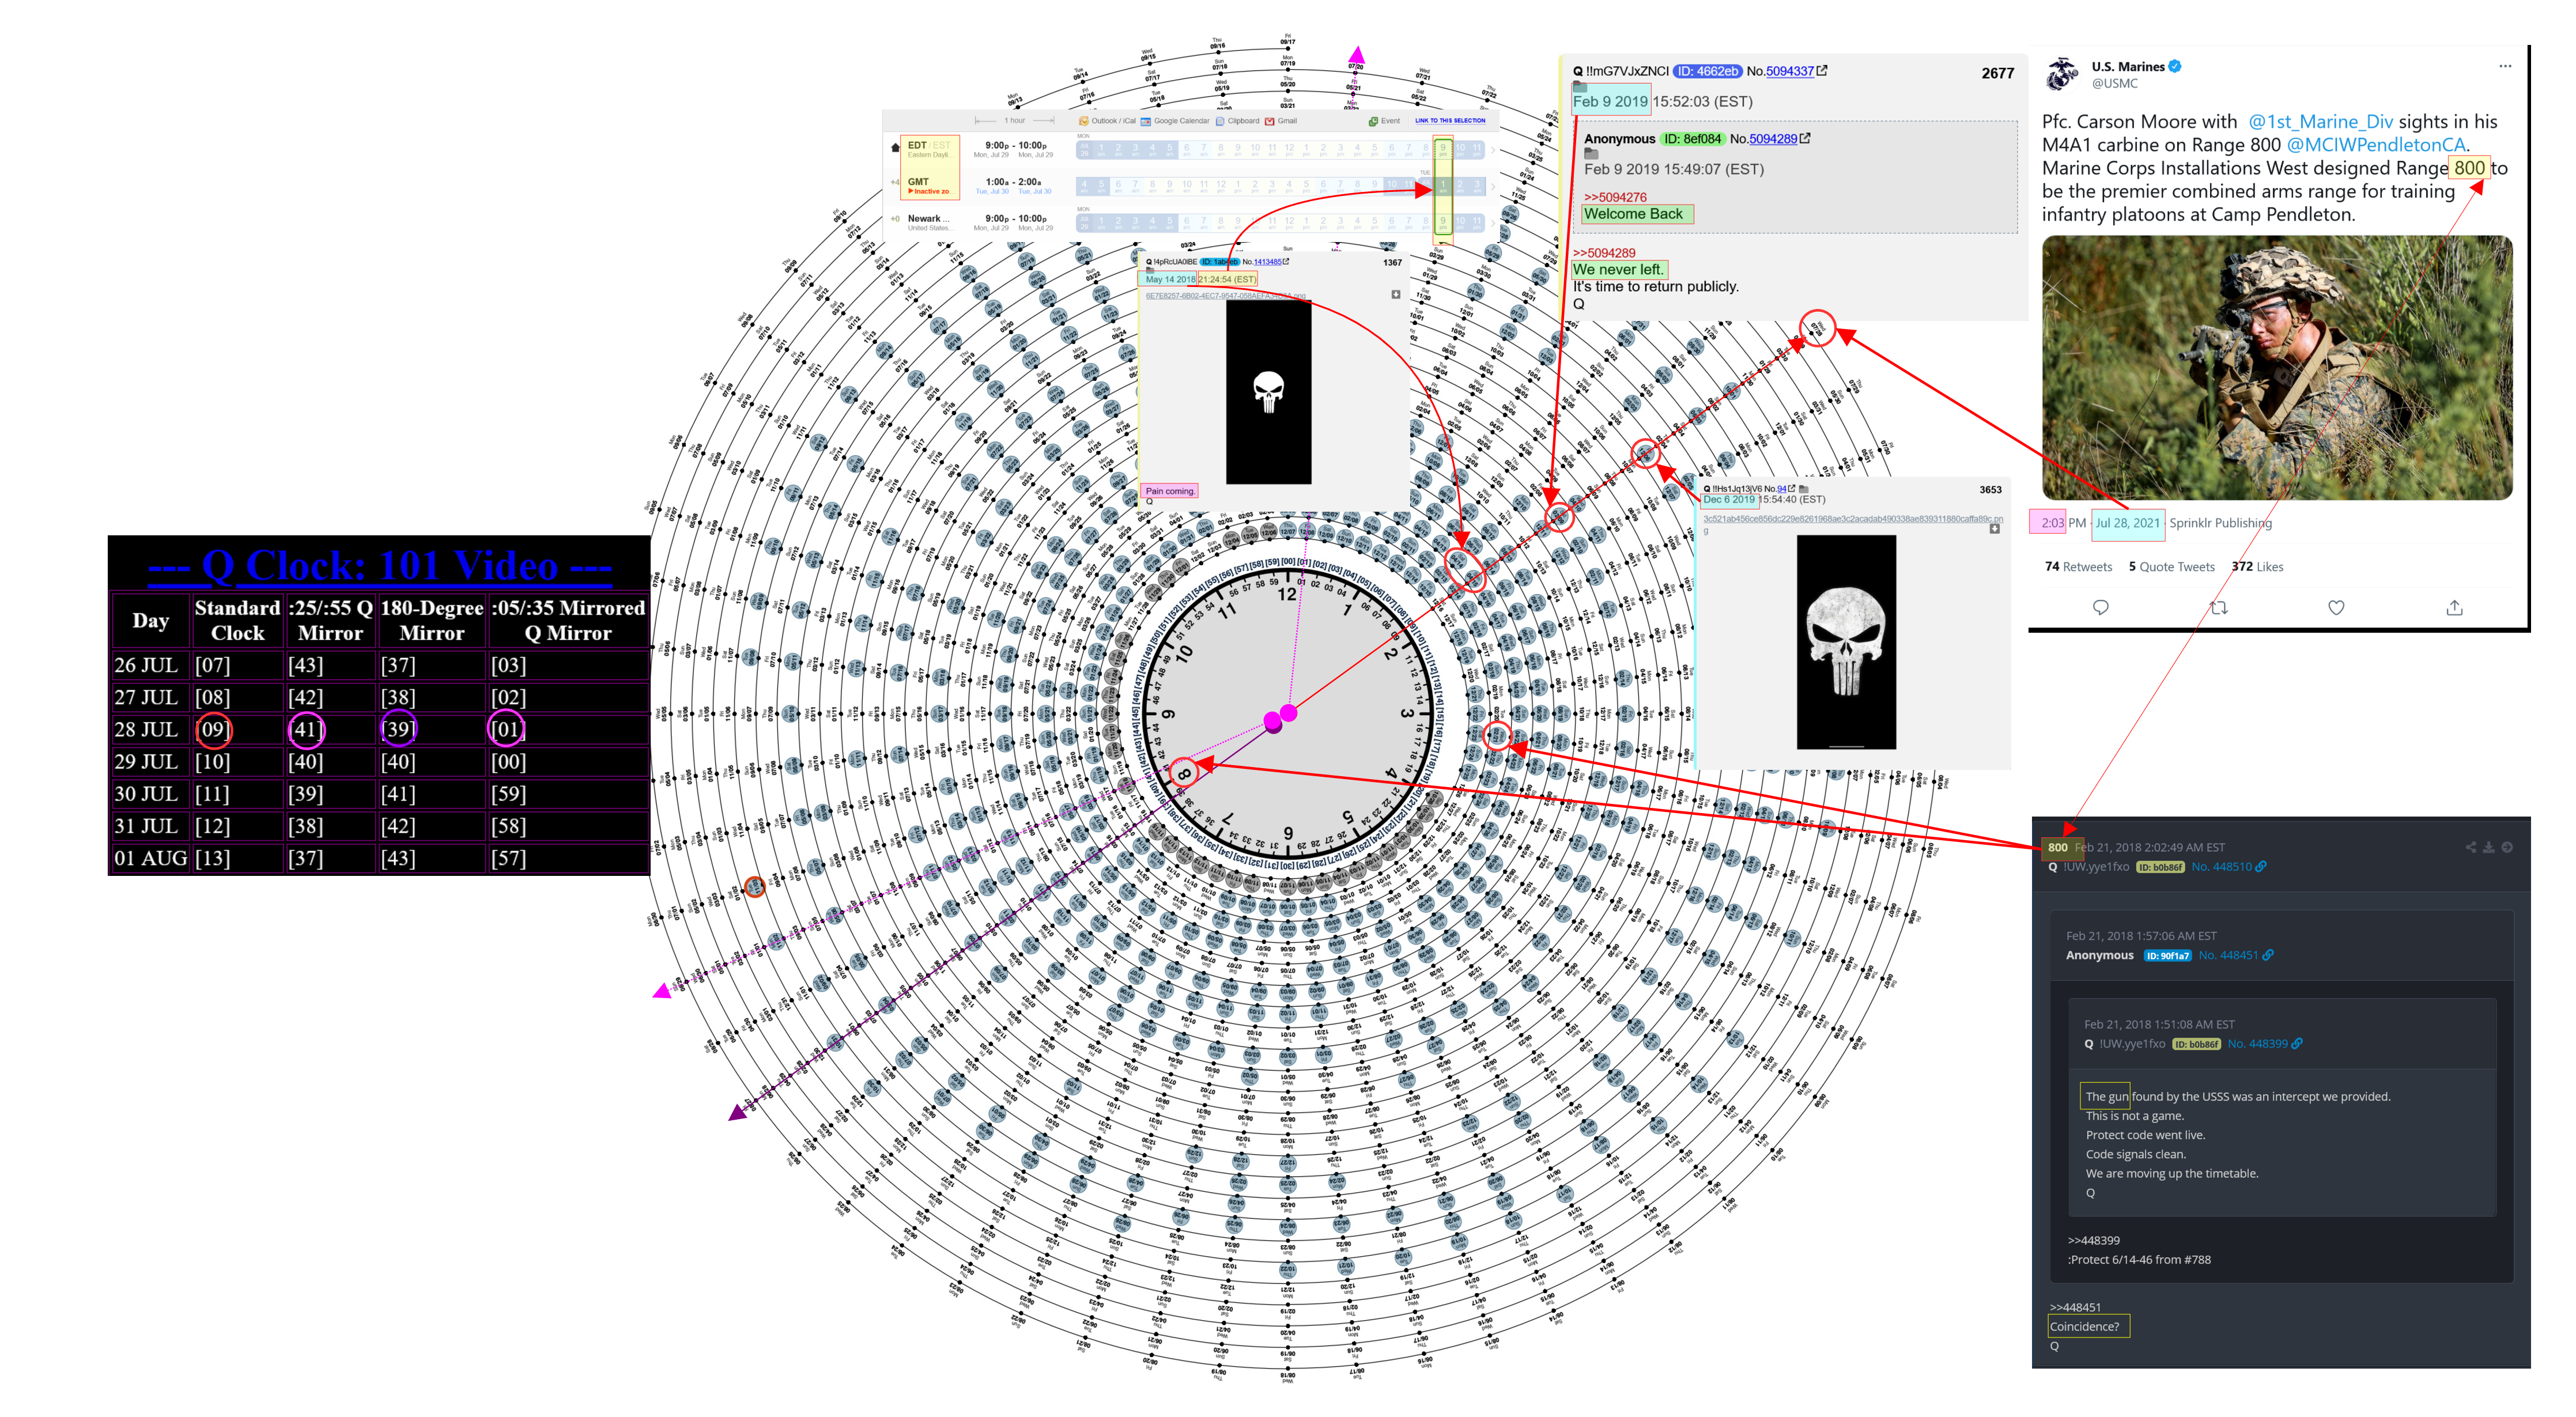Click the Gmail export icon
The height and width of the screenshot is (1417, 2576).
pos(1270,121)
